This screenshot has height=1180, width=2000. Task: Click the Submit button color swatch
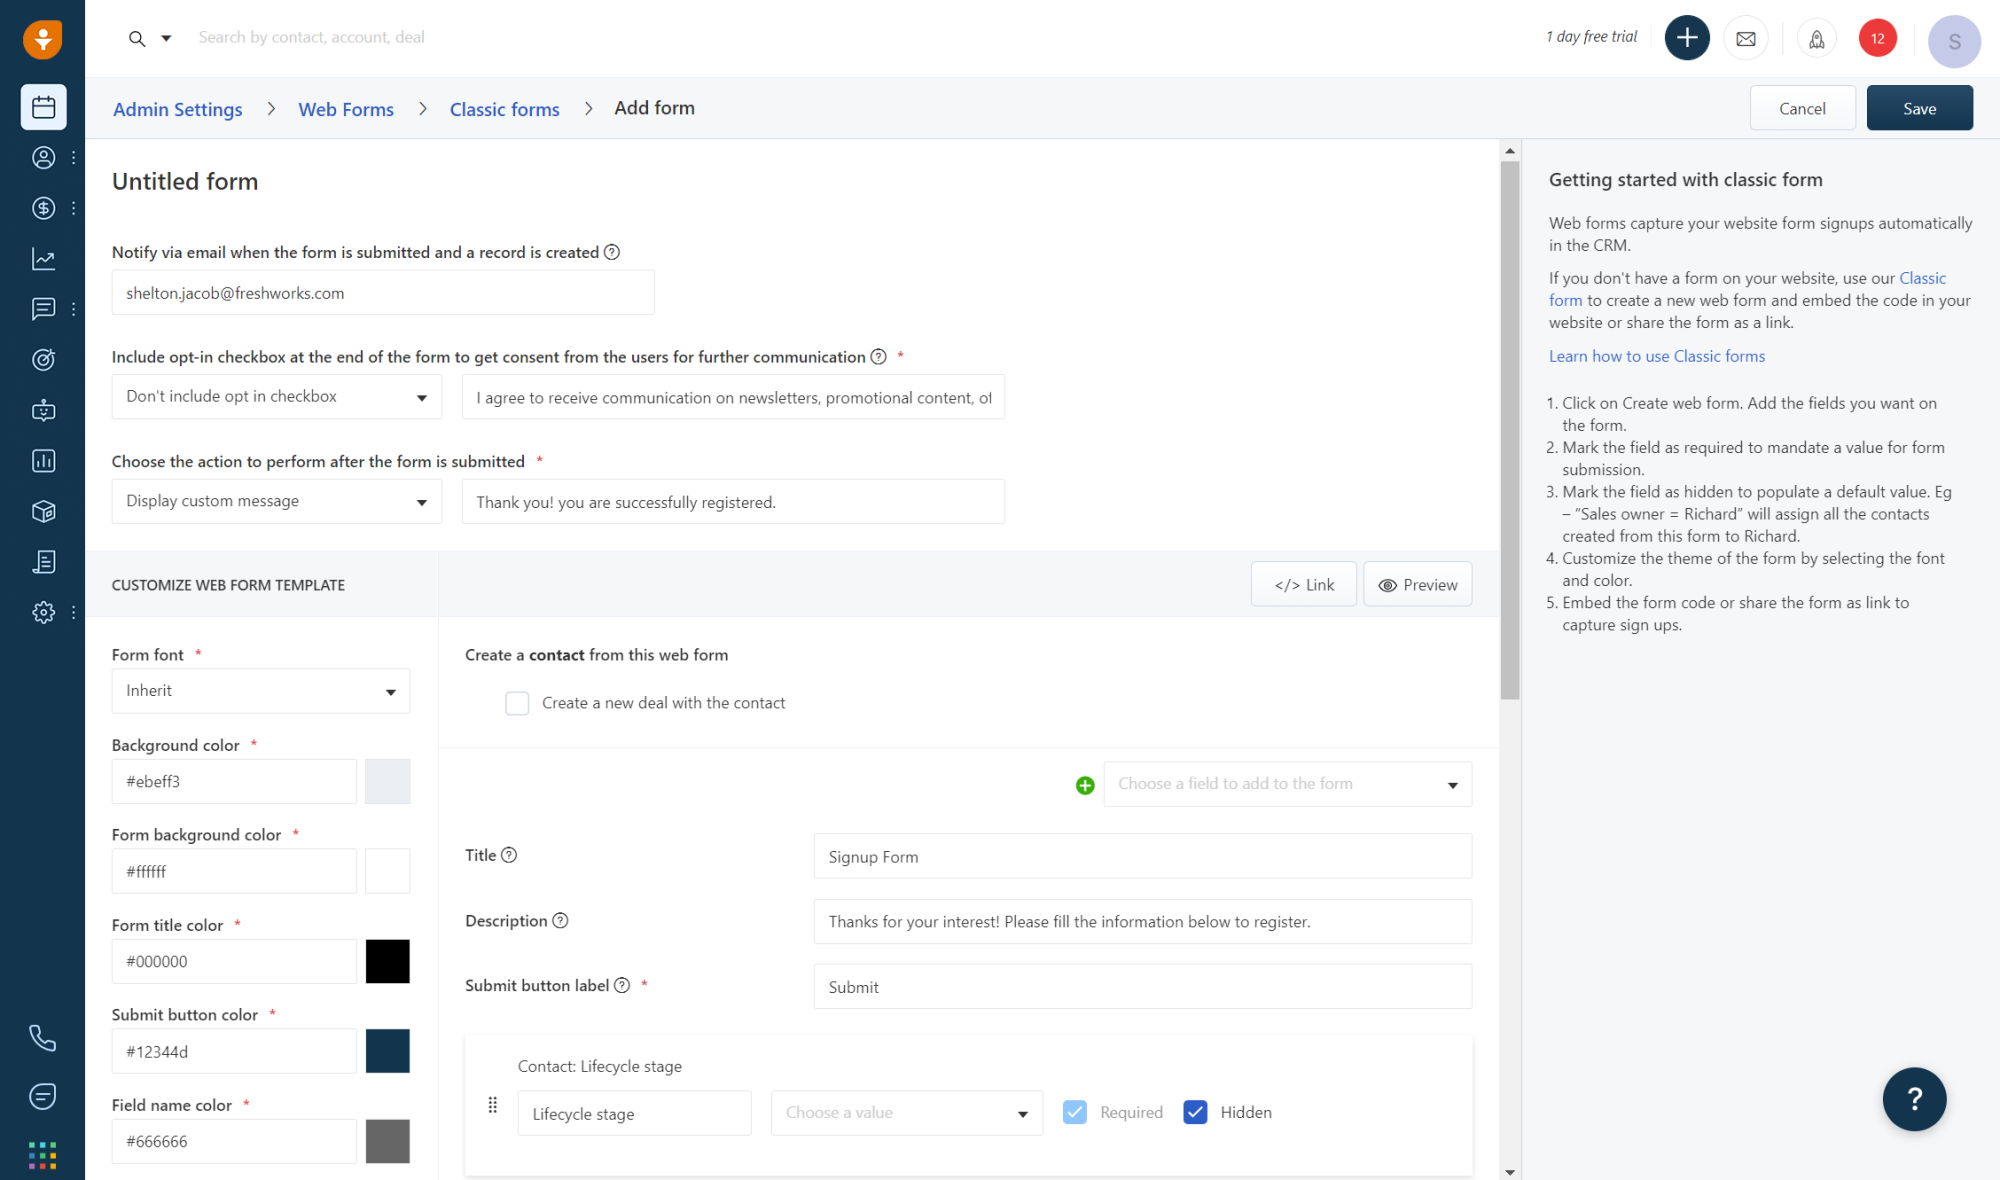[x=387, y=1051]
